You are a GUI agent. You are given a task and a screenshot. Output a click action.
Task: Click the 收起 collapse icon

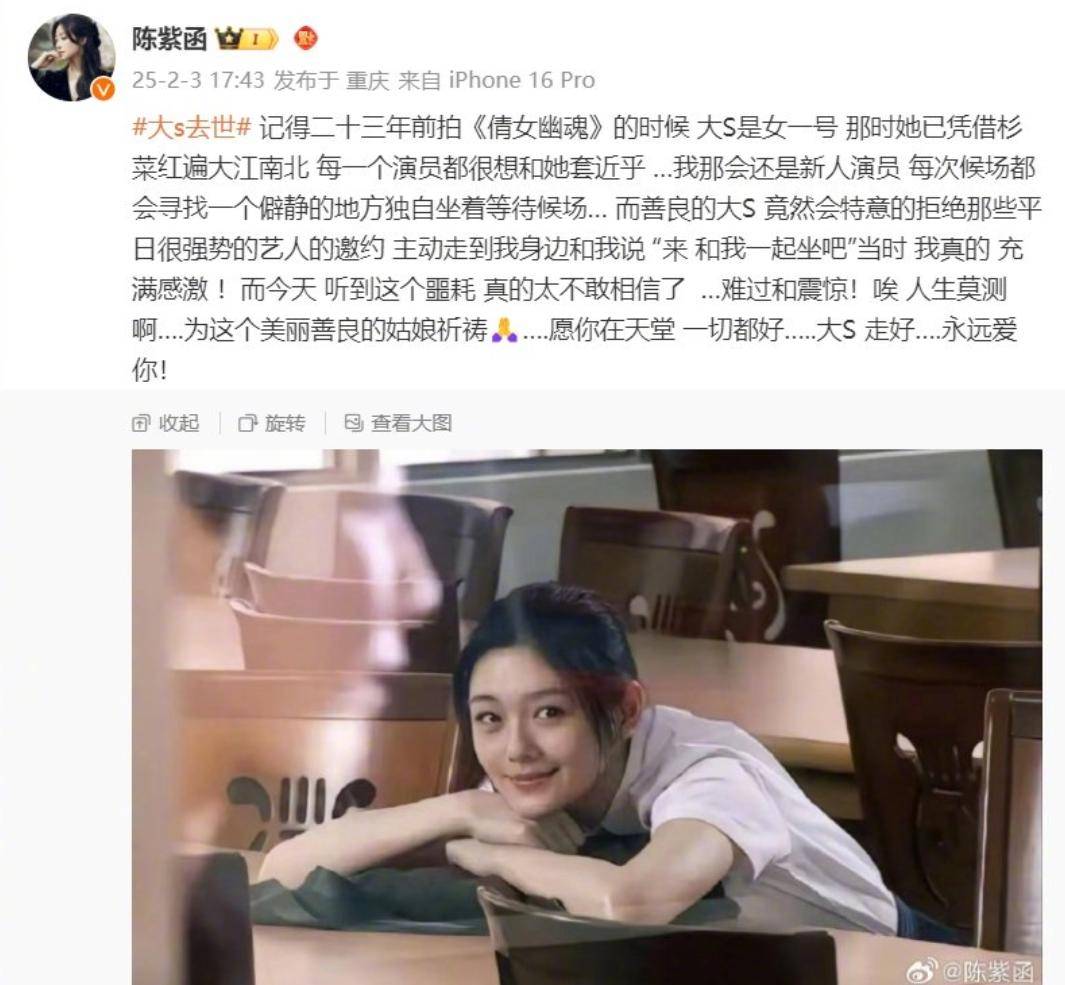pyautogui.click(x=141, y=423)
